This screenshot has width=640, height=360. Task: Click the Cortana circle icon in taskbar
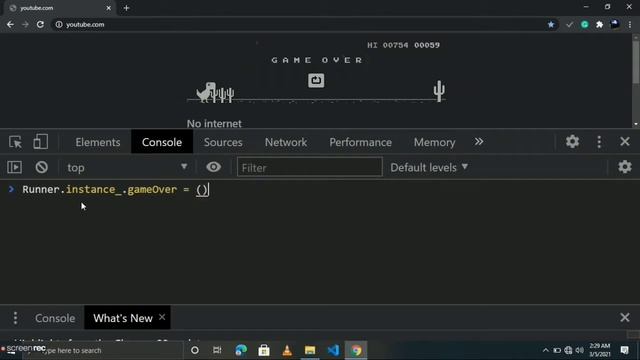click(x=195, y=350)
